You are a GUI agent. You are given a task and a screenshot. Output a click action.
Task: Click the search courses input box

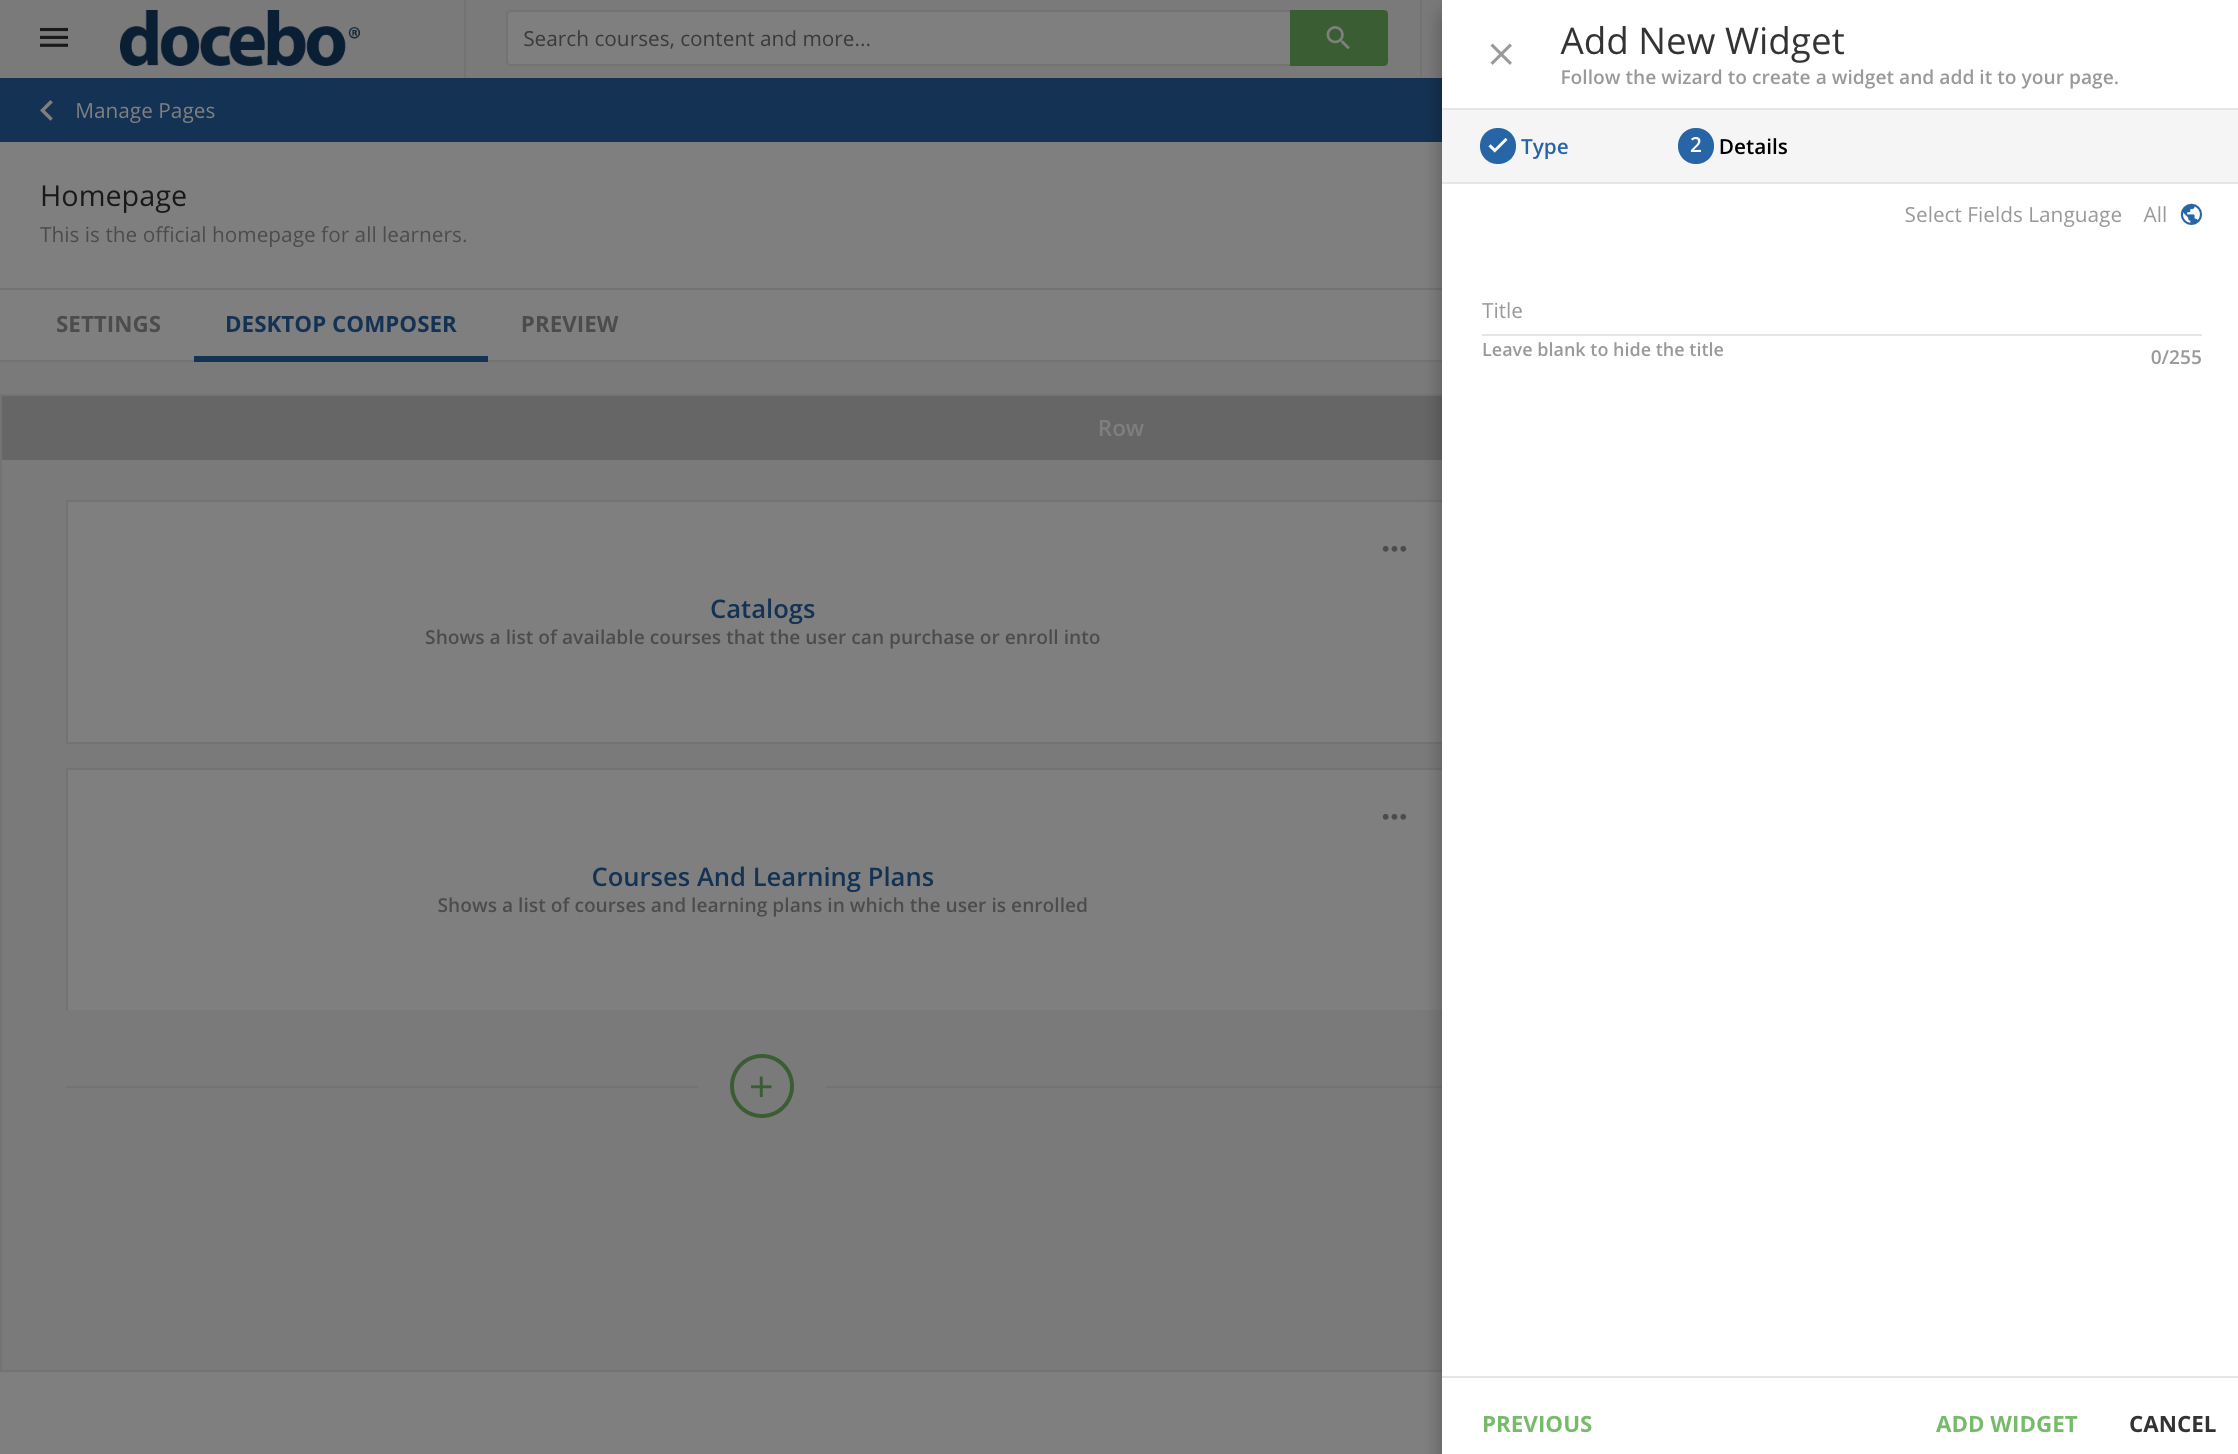(x=898, y=38)
